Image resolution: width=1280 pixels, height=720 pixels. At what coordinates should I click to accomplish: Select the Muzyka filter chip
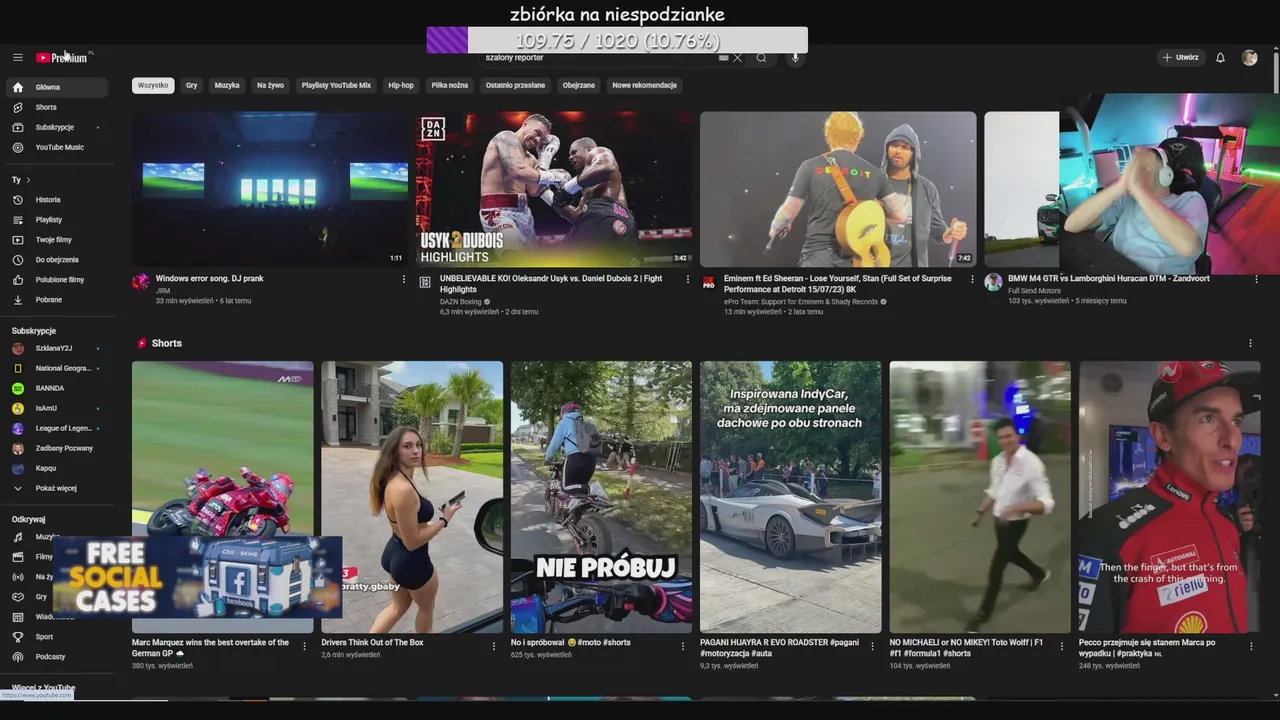click(227, 85)
